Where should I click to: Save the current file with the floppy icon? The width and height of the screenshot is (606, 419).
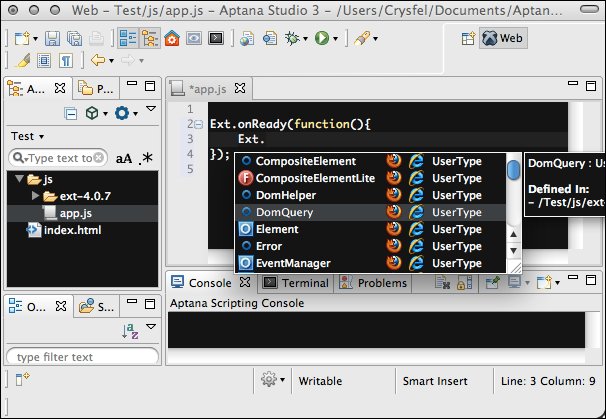click(52, 38)
